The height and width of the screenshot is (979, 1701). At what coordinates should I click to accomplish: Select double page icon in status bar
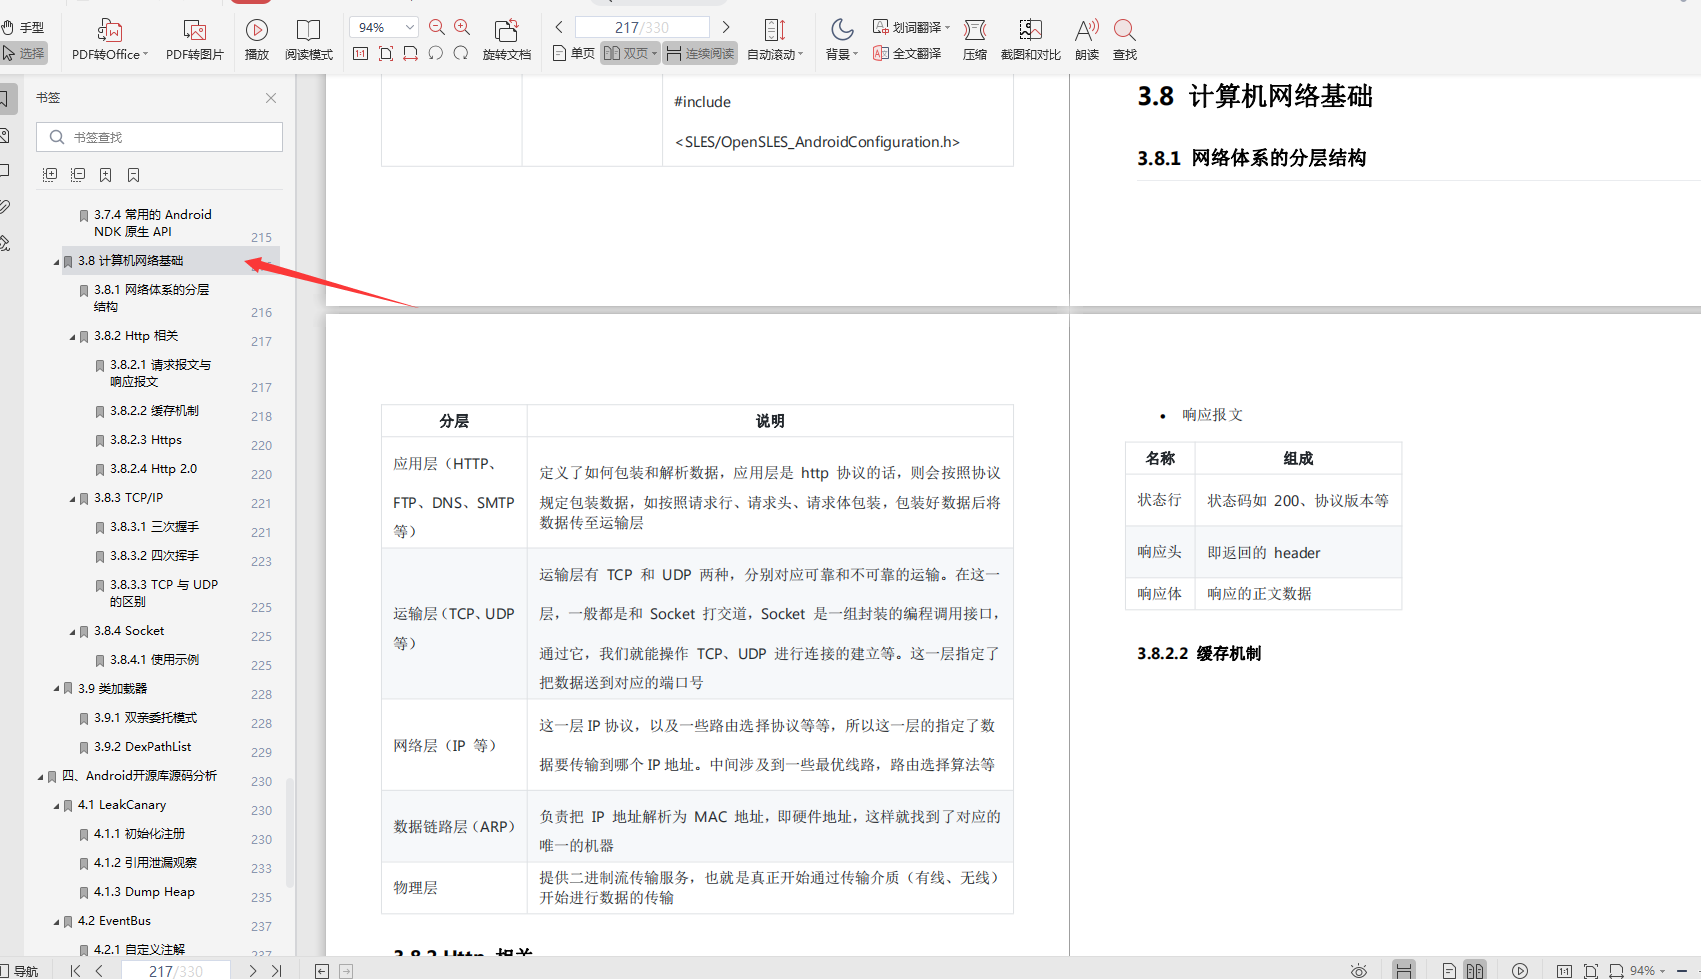coord(1474,970)
